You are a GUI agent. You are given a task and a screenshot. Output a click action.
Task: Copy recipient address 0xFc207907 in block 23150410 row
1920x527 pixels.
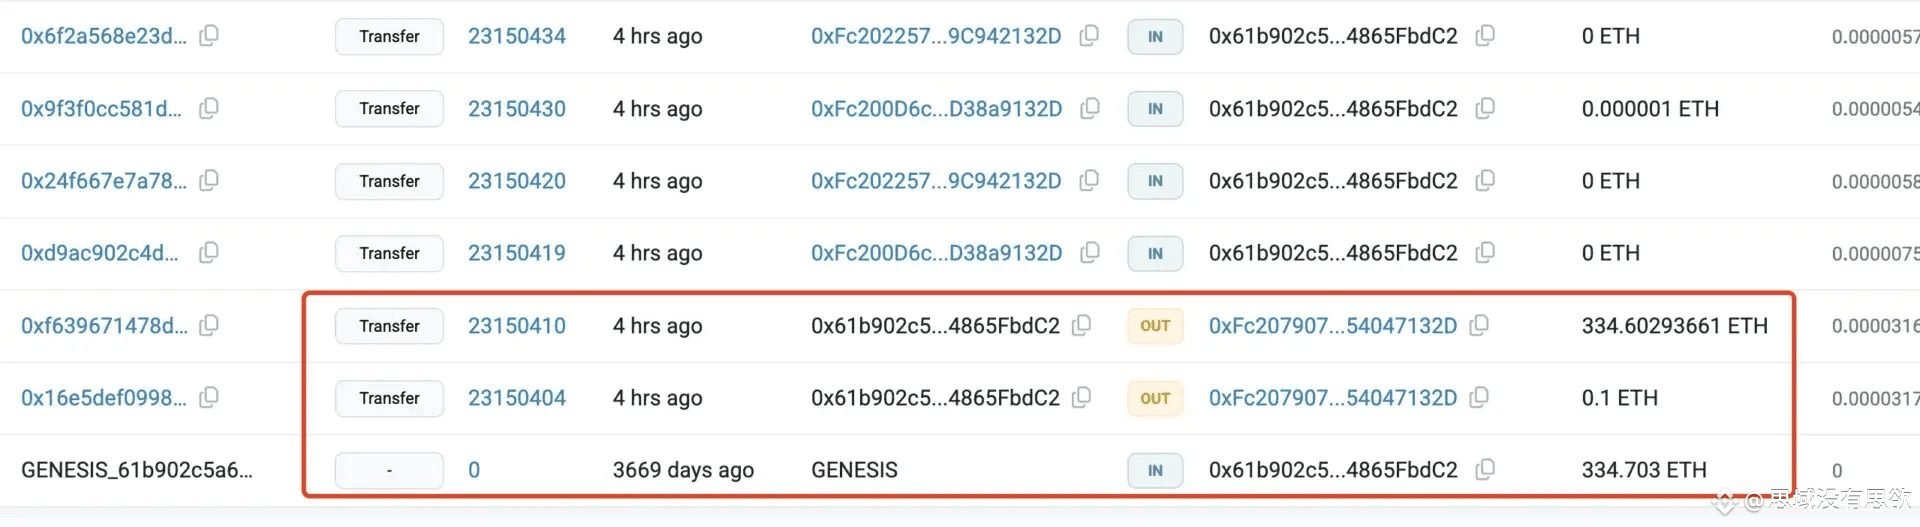[1480, 325]
